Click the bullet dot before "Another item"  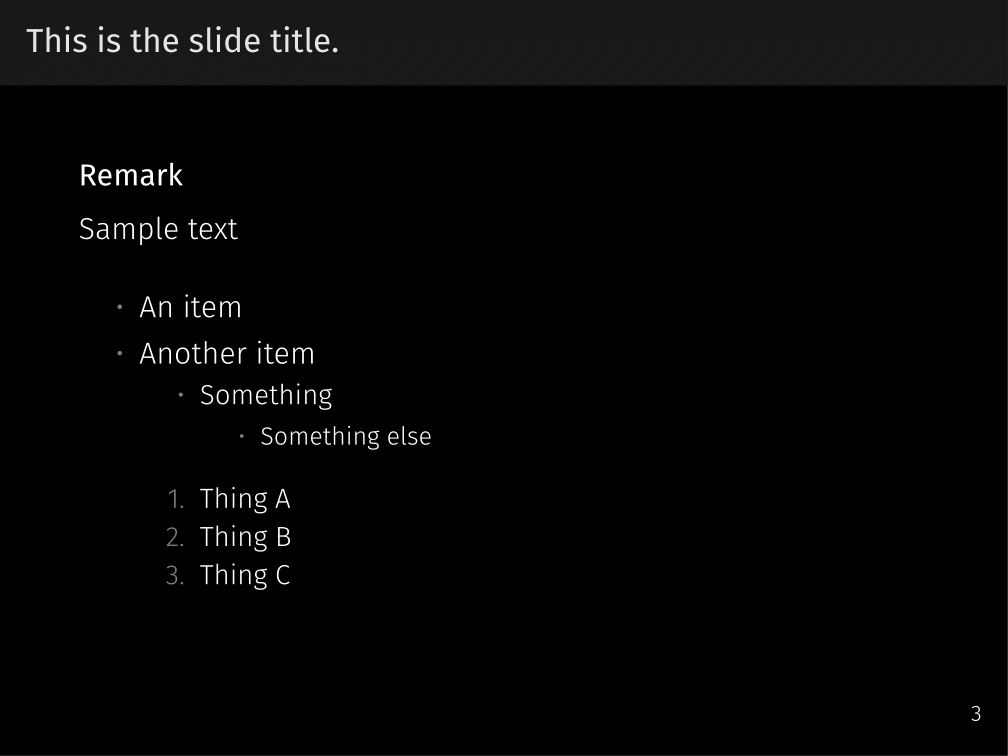[119, 354]
